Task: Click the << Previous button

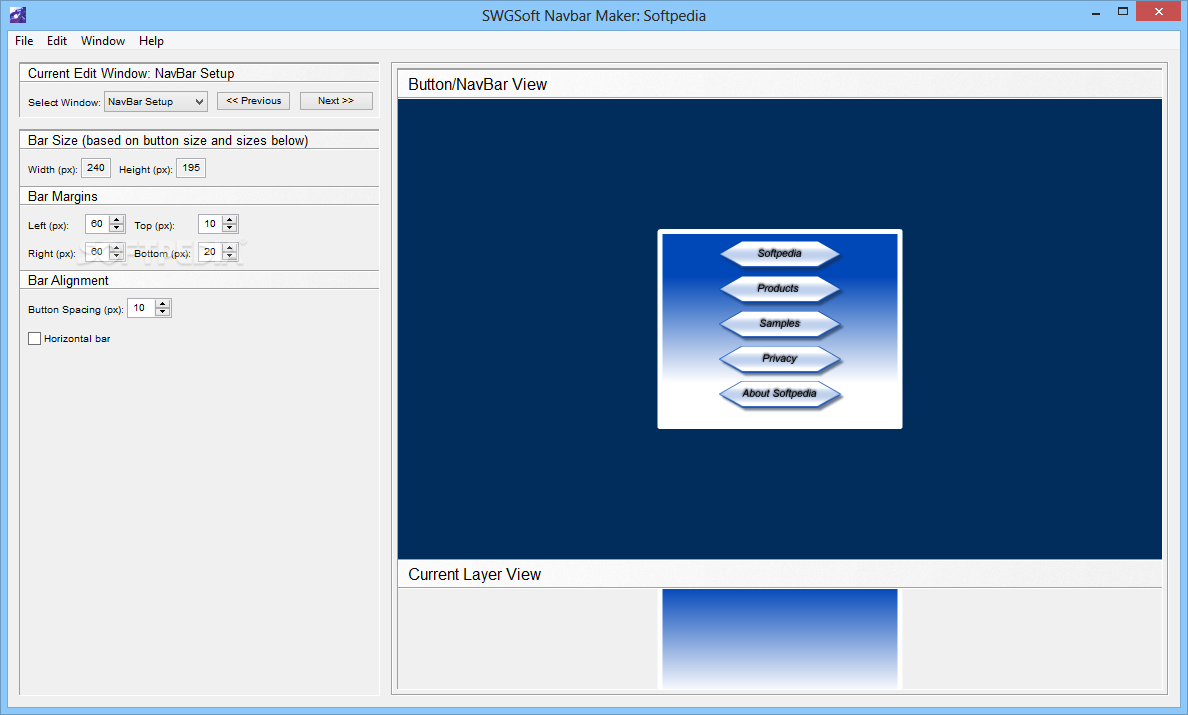Action: 253,101
